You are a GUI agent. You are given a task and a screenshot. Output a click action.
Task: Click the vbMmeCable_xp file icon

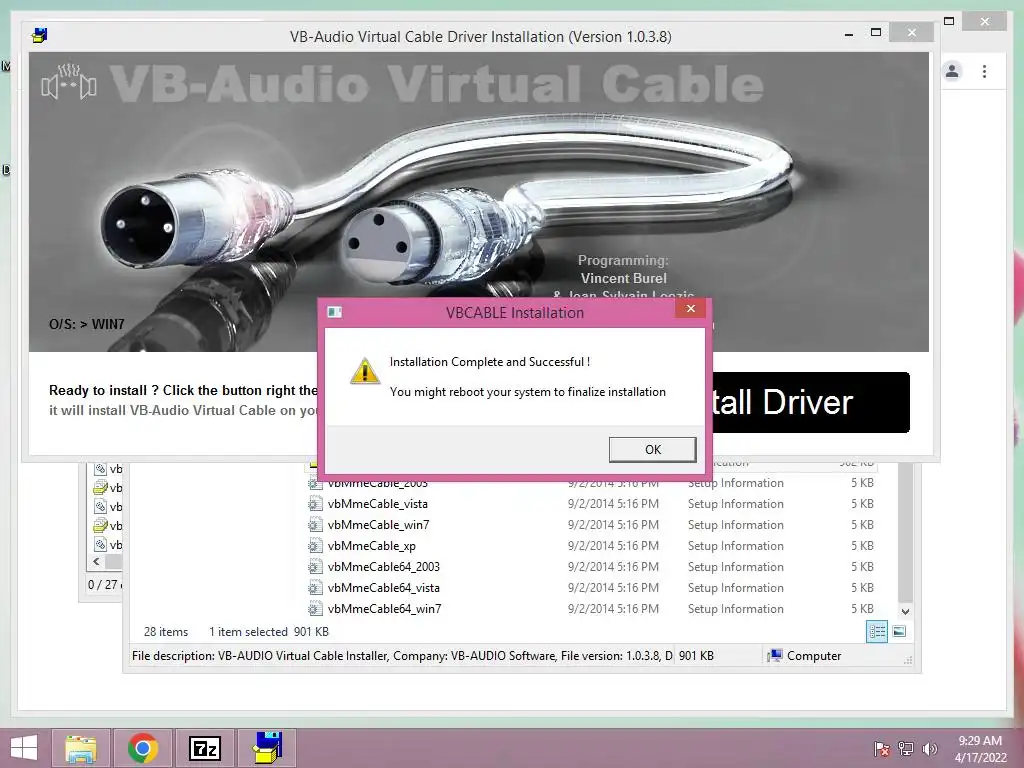(x=315, y=545)
